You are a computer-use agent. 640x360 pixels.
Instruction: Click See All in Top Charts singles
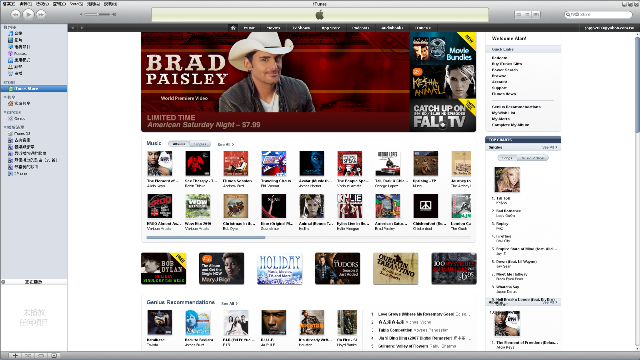point(549,147)
